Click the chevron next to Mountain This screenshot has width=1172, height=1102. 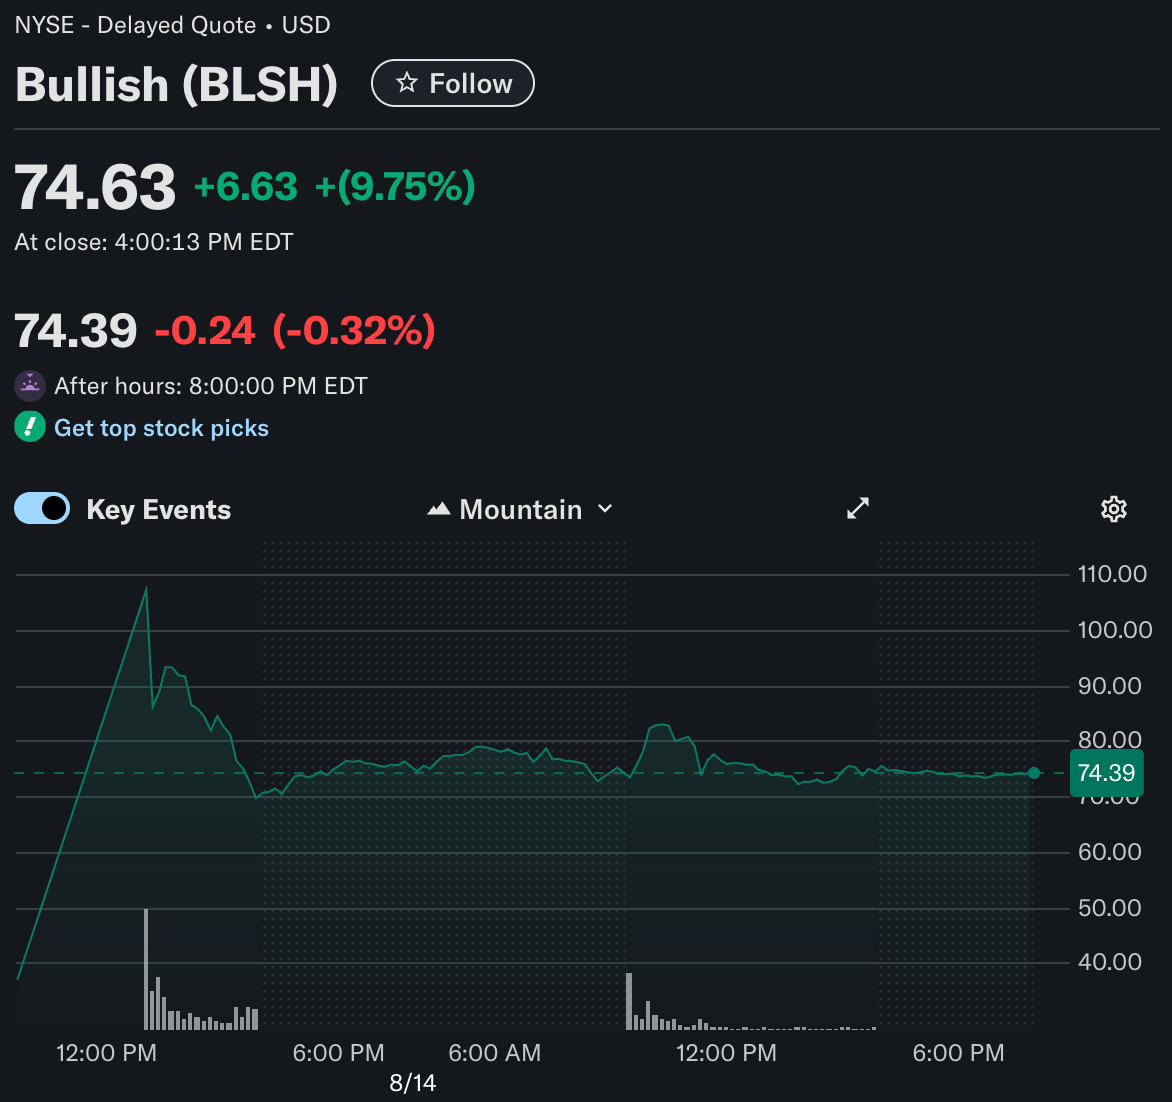(x=605, y=509)
